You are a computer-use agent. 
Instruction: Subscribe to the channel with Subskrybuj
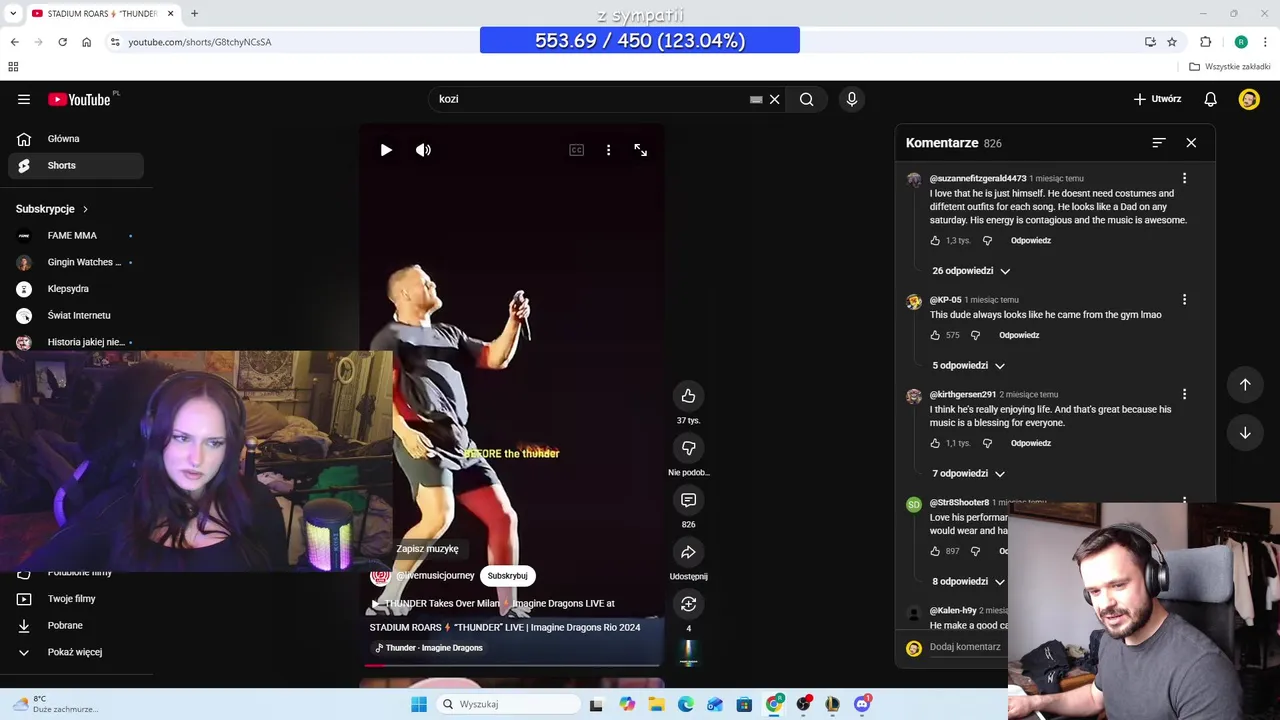pyautogui.click(x=507, y=576)
